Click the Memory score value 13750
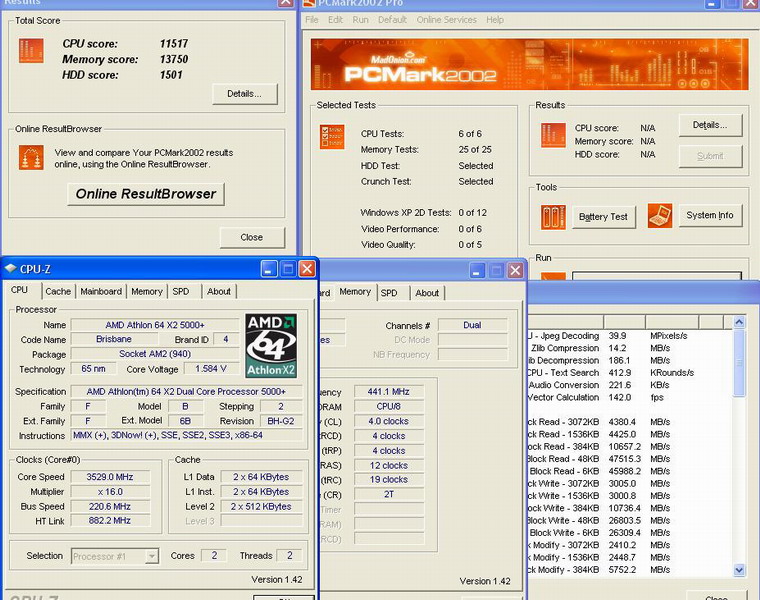 point(174,59)
